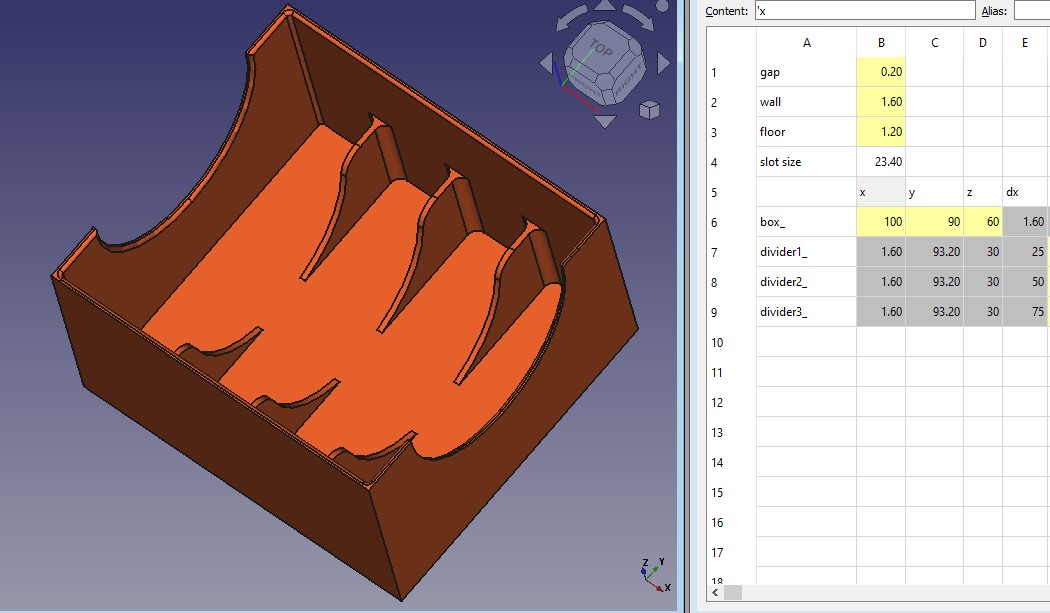1050x613 pixels.
Task: Roll view with the clockwise curved arrow
Action: pyautogui.click(x=639, y=17)
